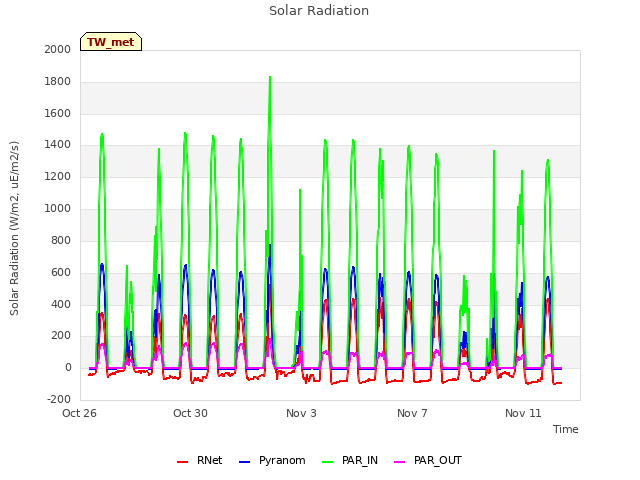Click the 1800 y-axis tick label
The width and height of the screenshot is (640, 480).
tap(58, 82)
